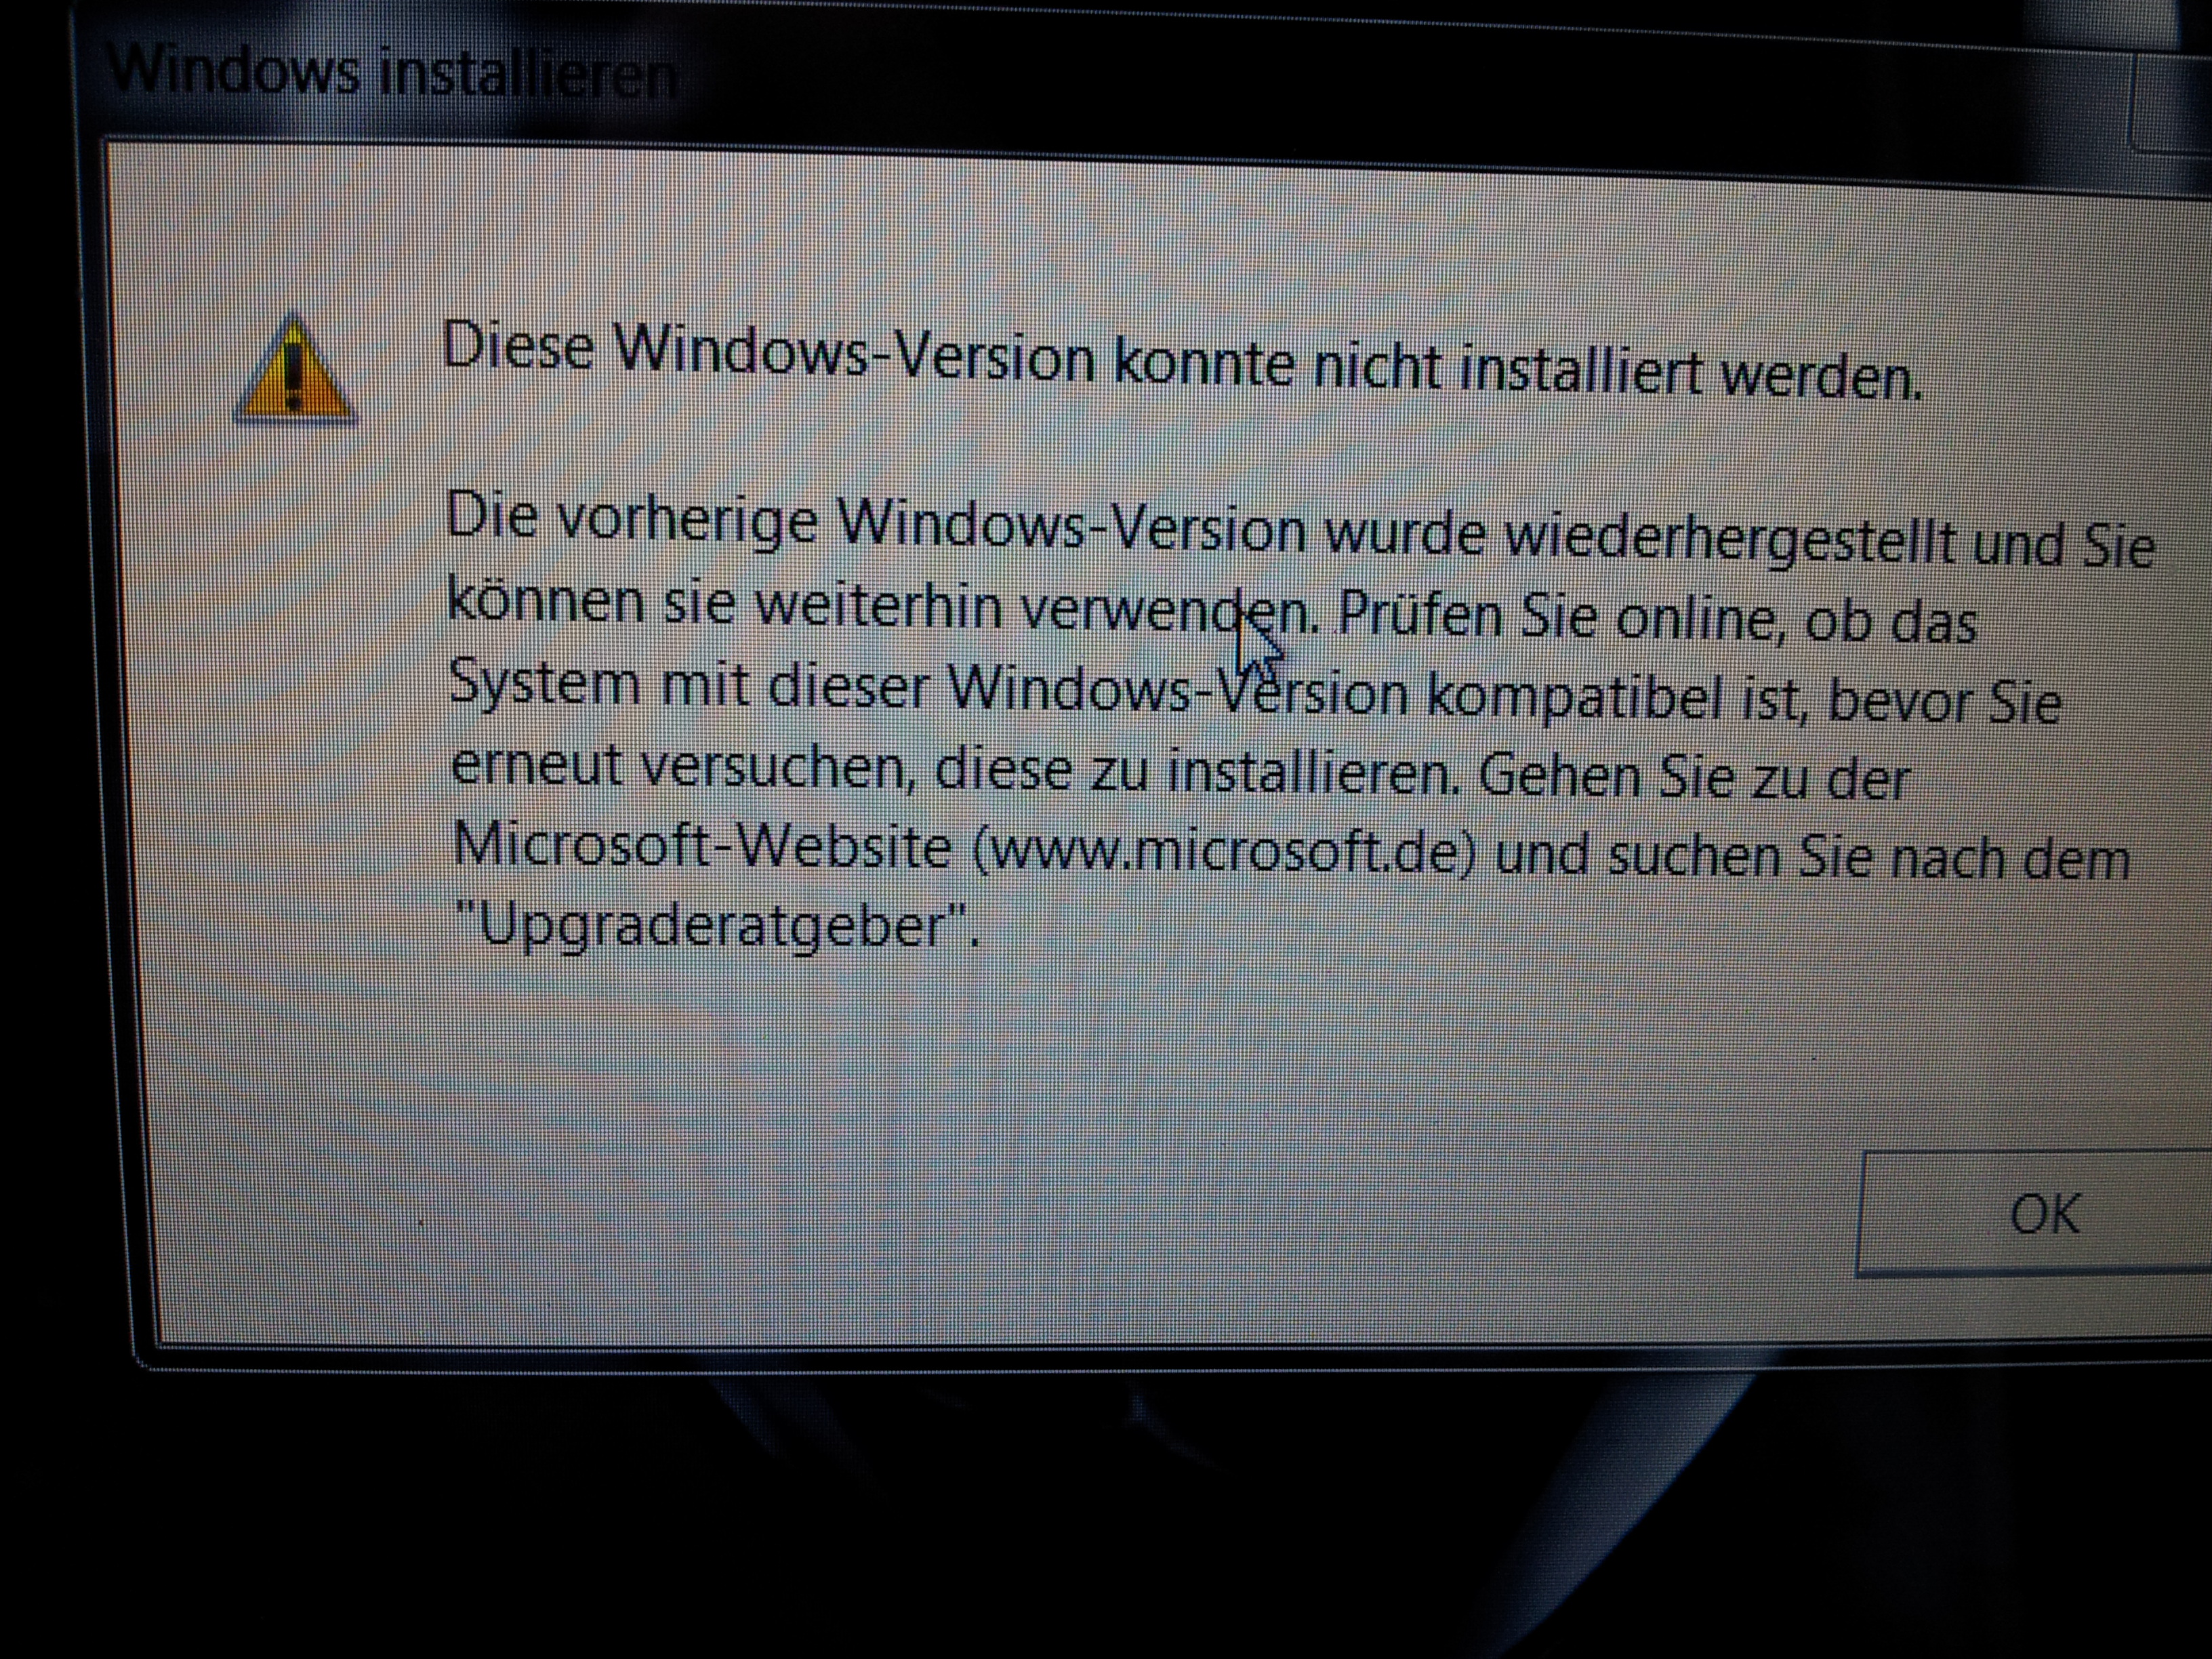Select the word "Upgraderatgeber"
The height and width of the screenshot is (1659, 2212).
pos(713,924)
